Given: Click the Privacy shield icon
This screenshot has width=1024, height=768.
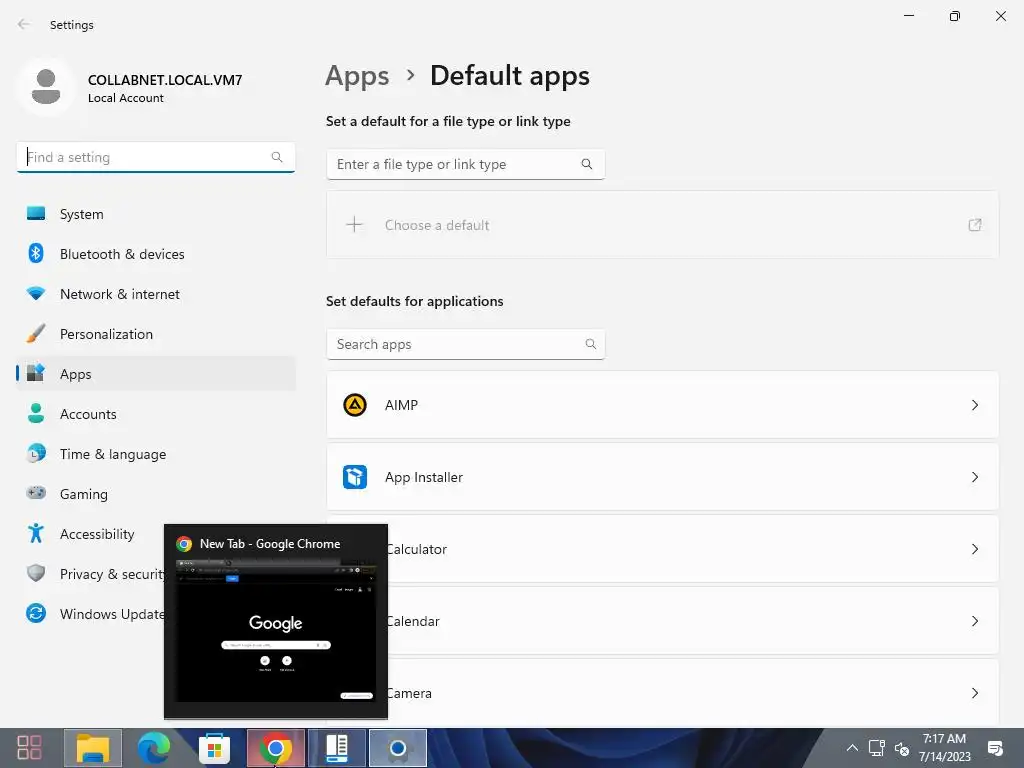Looking at the screenshot, I should click(36, 573).
